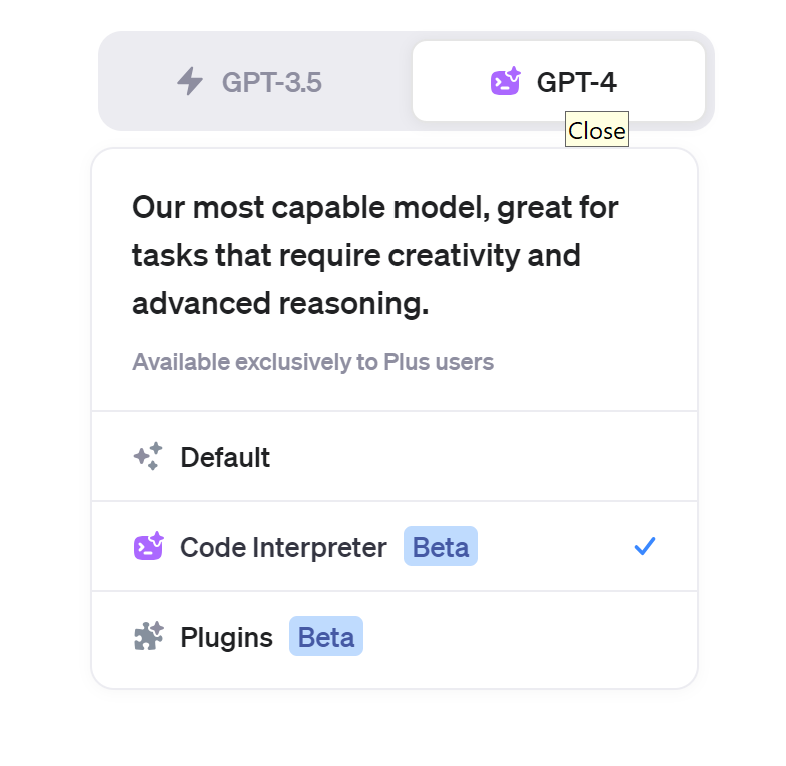Click the words 'advanced reasoning.' in description

(x=280, y=304)
